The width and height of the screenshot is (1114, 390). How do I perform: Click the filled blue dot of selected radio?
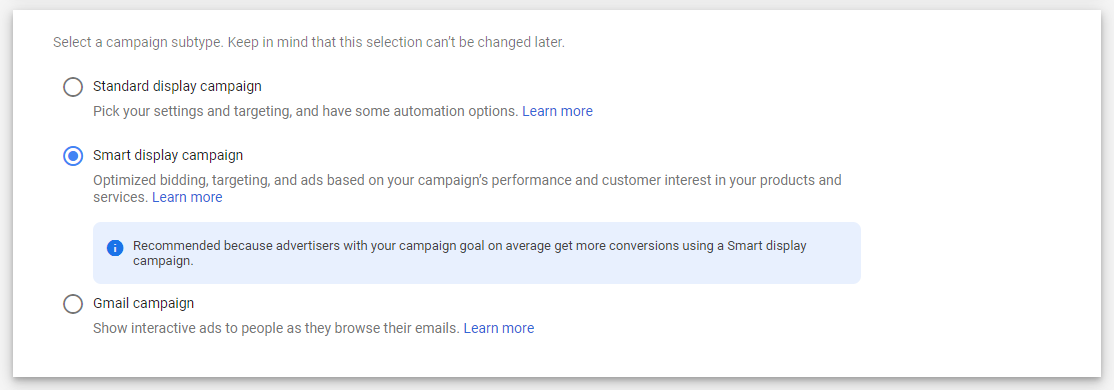point(72,156)
